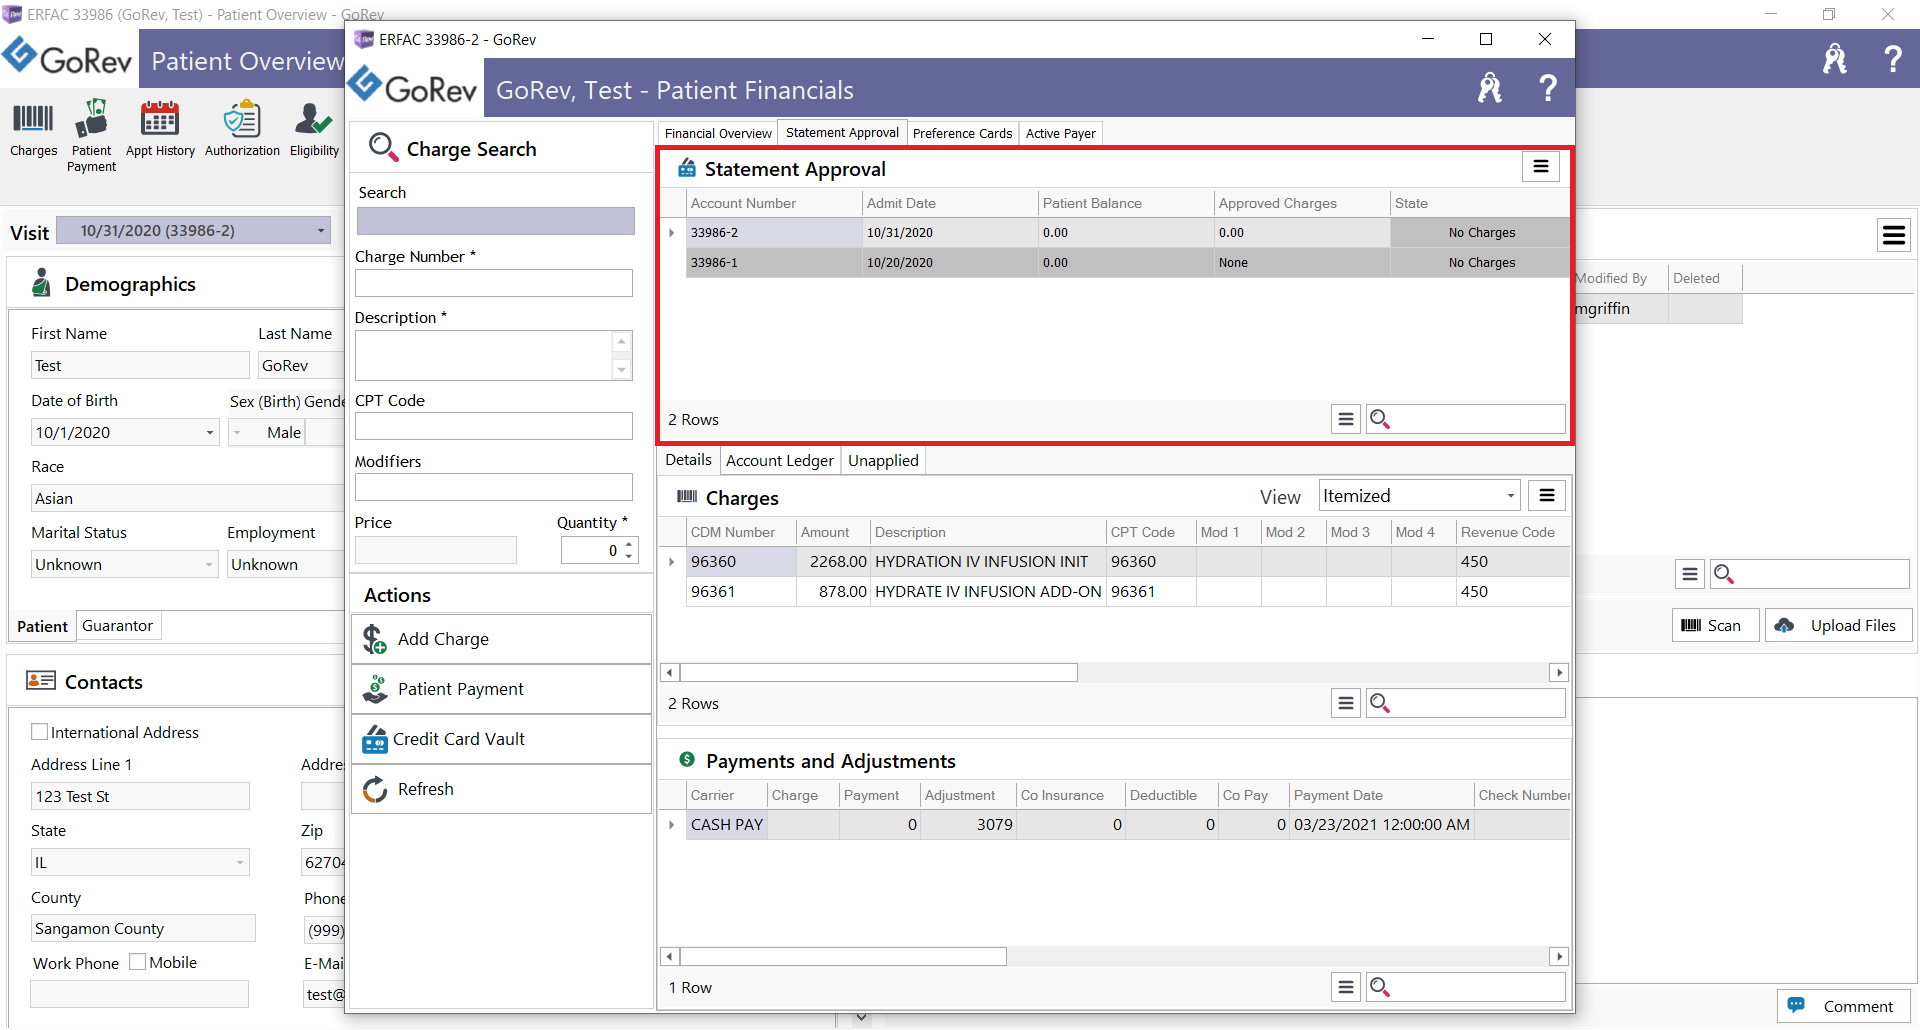Select Details tab

coord(688,459)
